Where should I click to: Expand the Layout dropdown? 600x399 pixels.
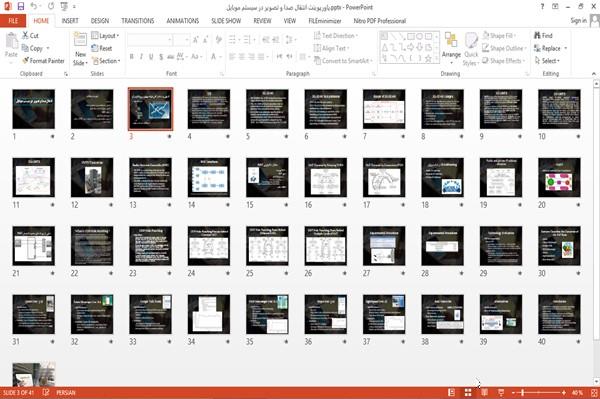[105, 36]
